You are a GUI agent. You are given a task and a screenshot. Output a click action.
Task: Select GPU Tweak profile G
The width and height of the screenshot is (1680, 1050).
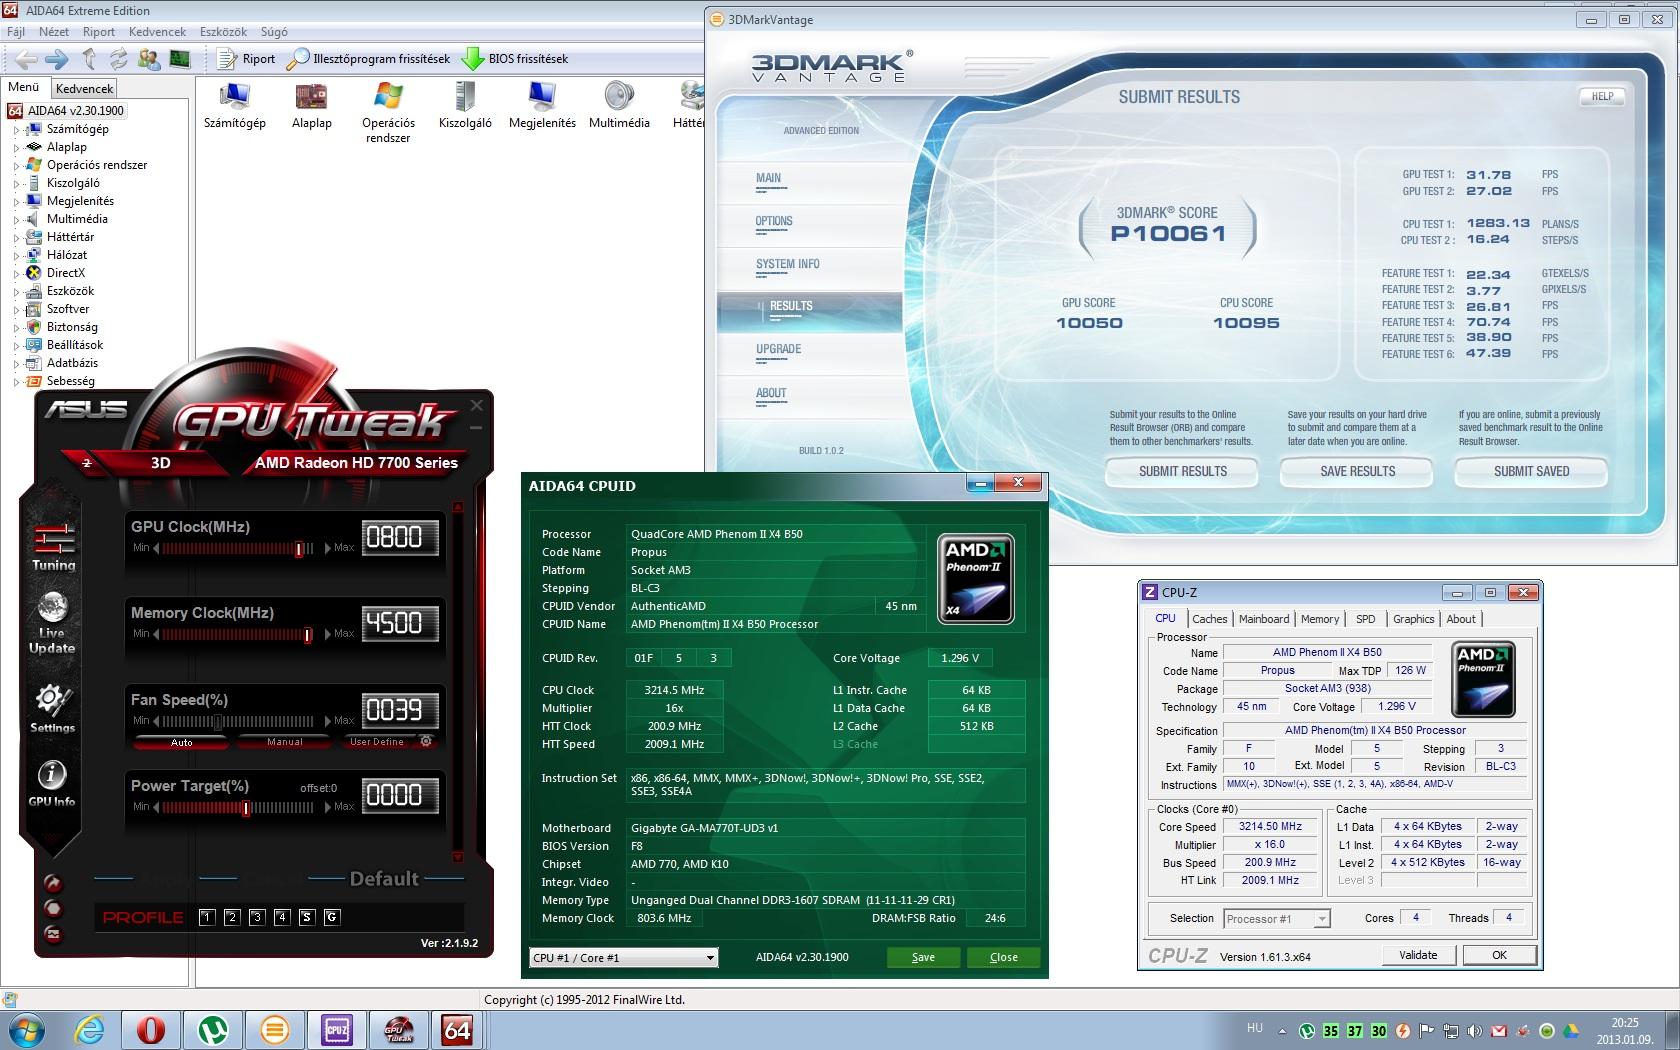332,917
